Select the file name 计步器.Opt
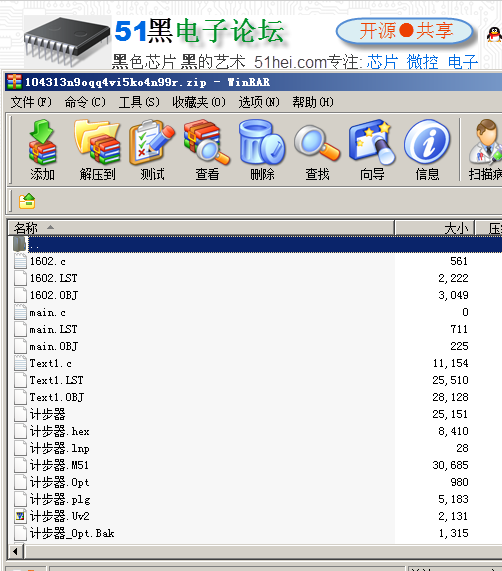Screen dimensions: 502x571 pyautogui.click(x=59, y=482)
